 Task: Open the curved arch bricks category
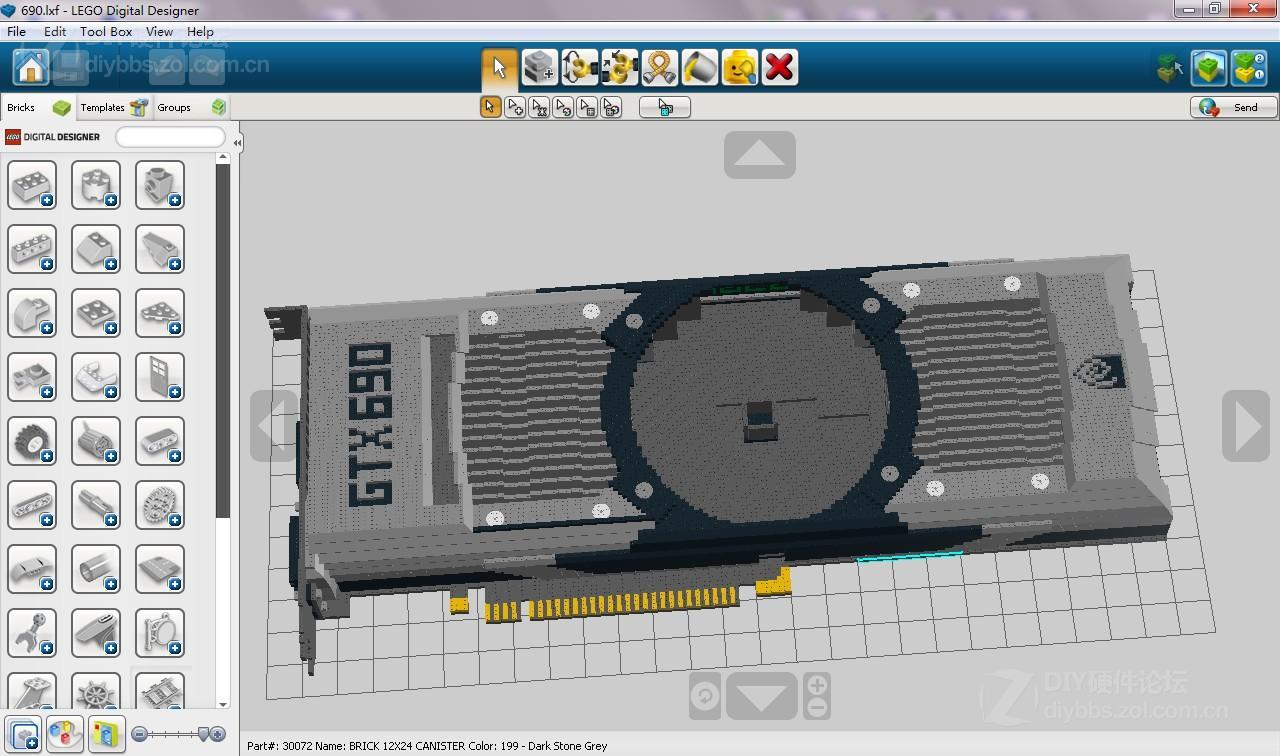[x=32, y=313]
